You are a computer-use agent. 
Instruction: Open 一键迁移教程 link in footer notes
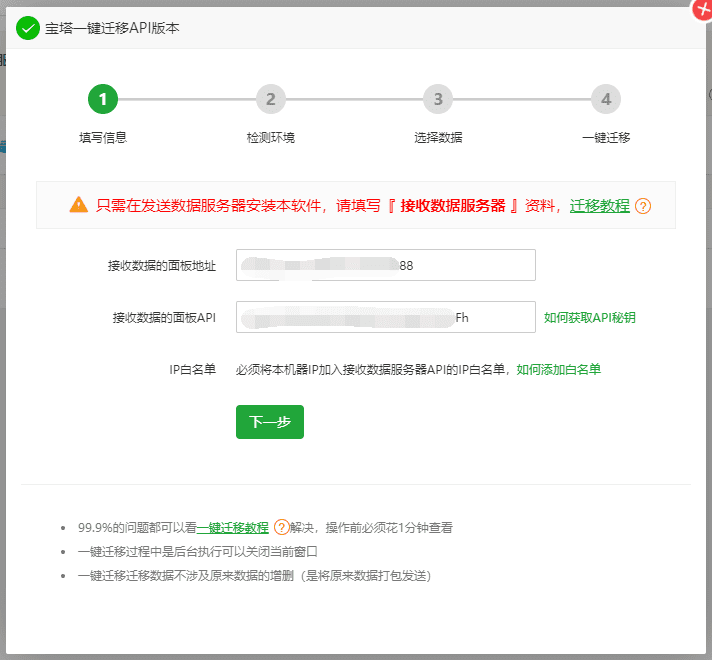tap(232, 527)
